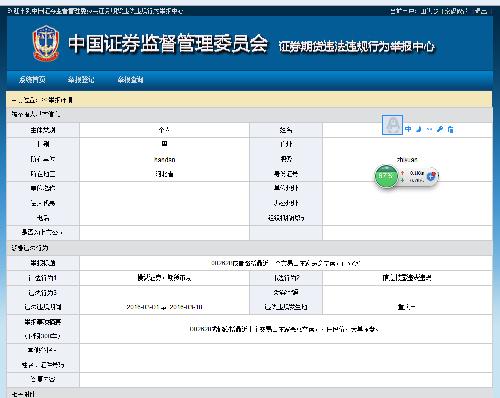Viewport: 500px width, 398px height.
Task: Click the CSRC emblem logo
Action: [46, 43]
